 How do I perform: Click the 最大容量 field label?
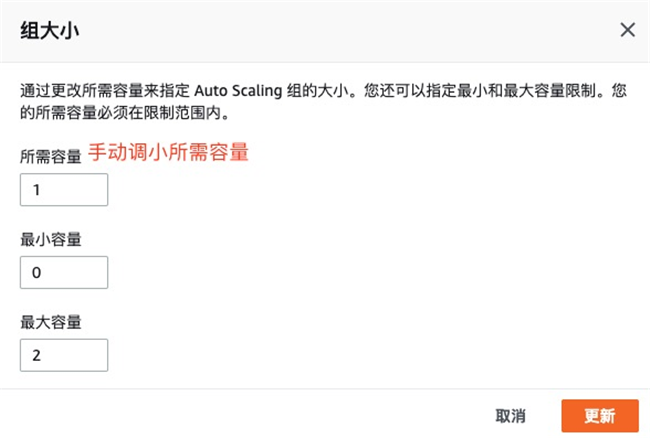(51, 322)
